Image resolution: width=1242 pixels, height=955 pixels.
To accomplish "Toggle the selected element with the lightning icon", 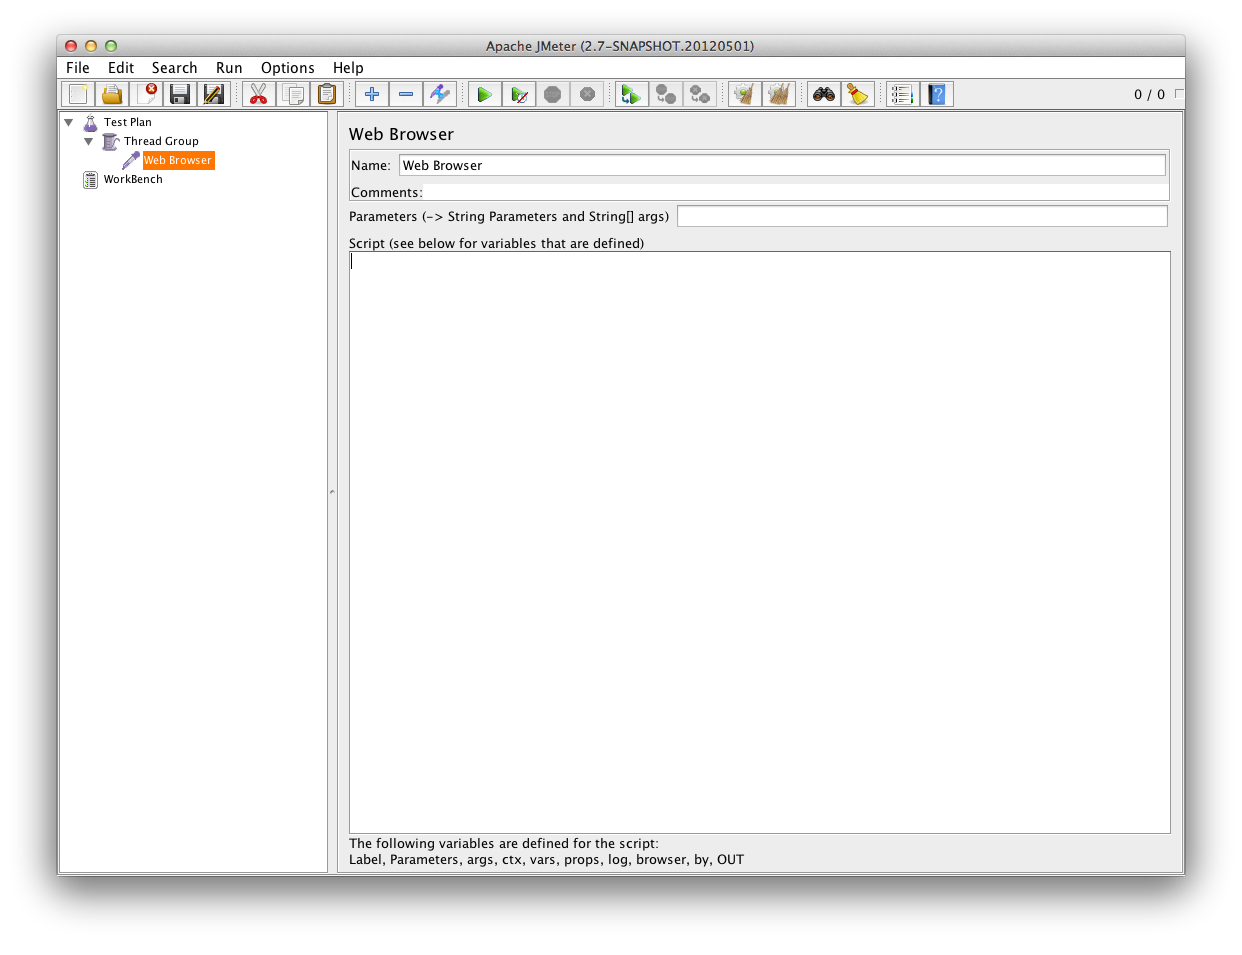I will [440, 93].
